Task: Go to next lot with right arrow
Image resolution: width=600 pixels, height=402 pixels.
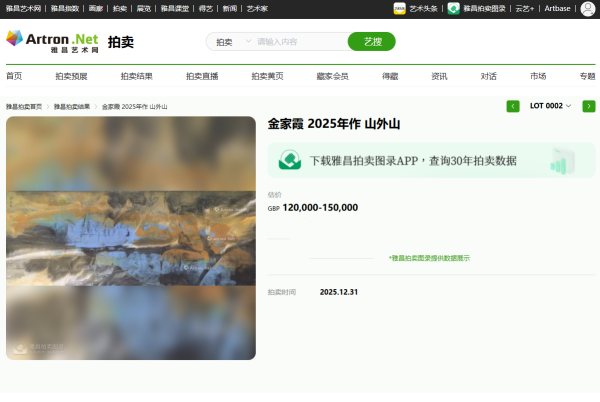Action: click(589, 106)
